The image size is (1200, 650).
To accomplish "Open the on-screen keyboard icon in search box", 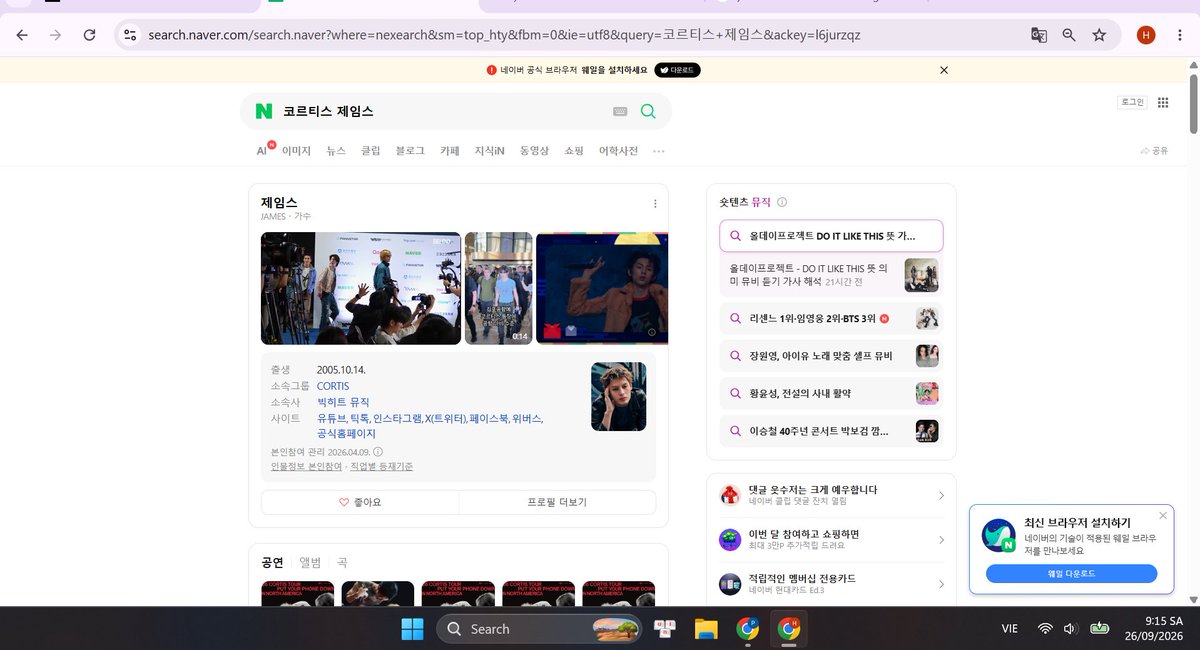I will (x=620, y=112).
